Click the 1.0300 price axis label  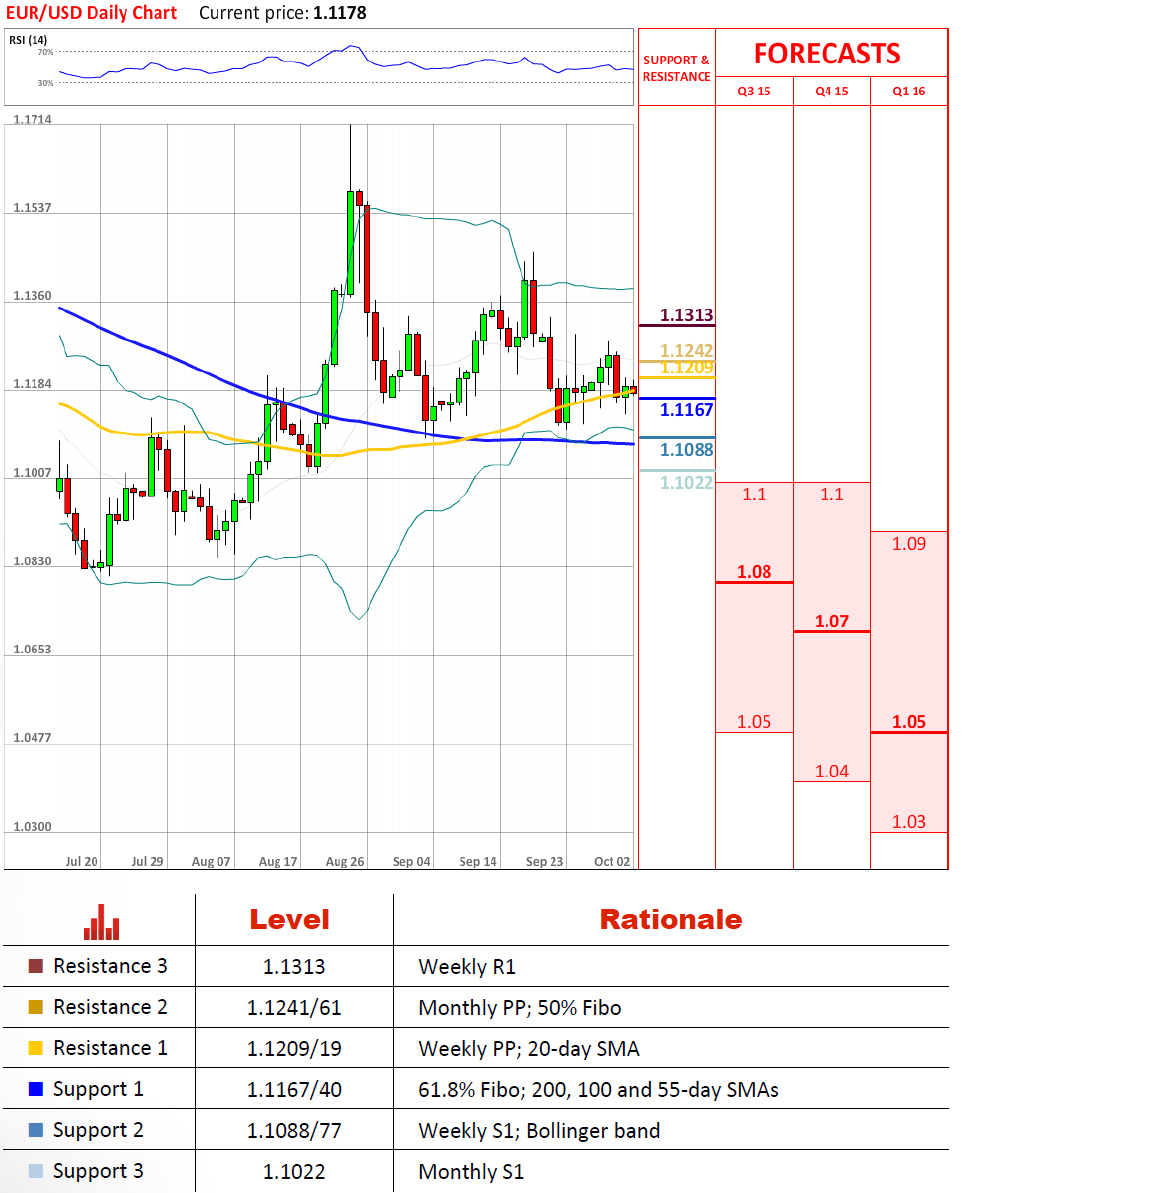33,826
